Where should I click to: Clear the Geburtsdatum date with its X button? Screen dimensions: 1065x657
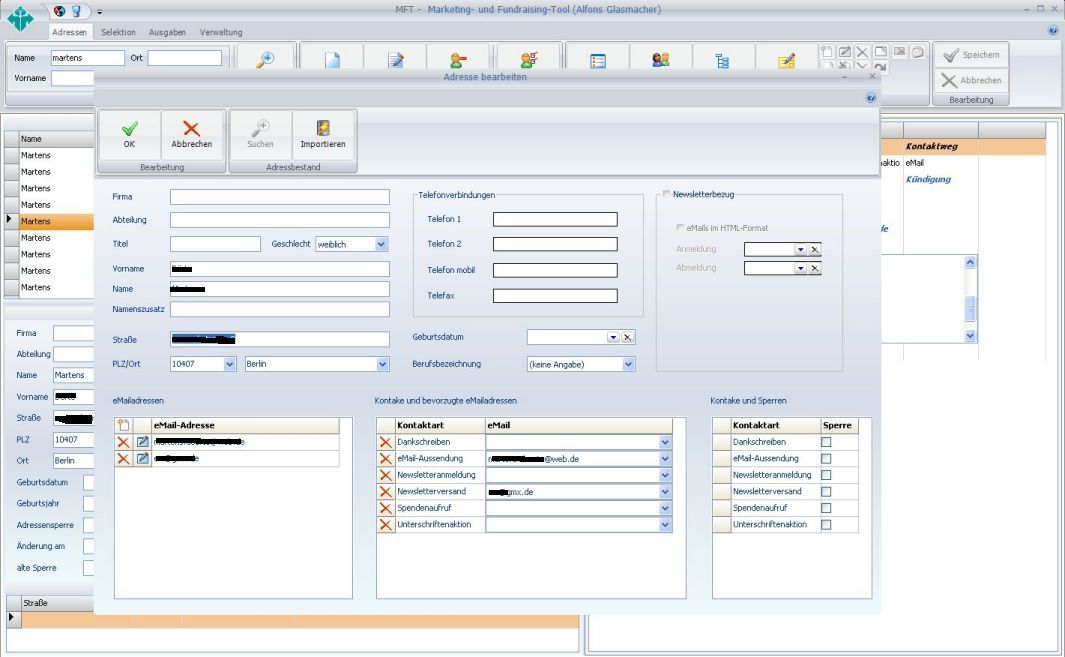pos(628,337)
